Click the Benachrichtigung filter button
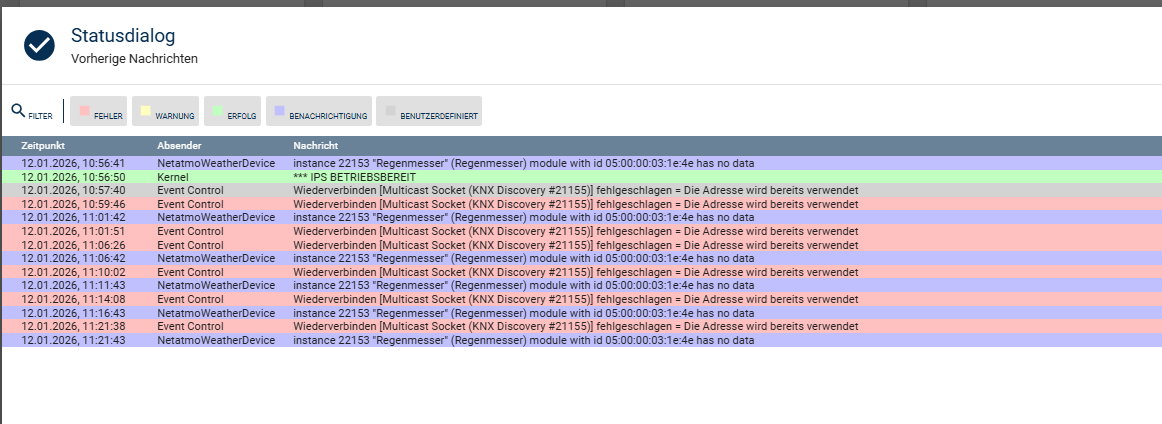This screenshot has width=1162, height=424. coord(319,112)
